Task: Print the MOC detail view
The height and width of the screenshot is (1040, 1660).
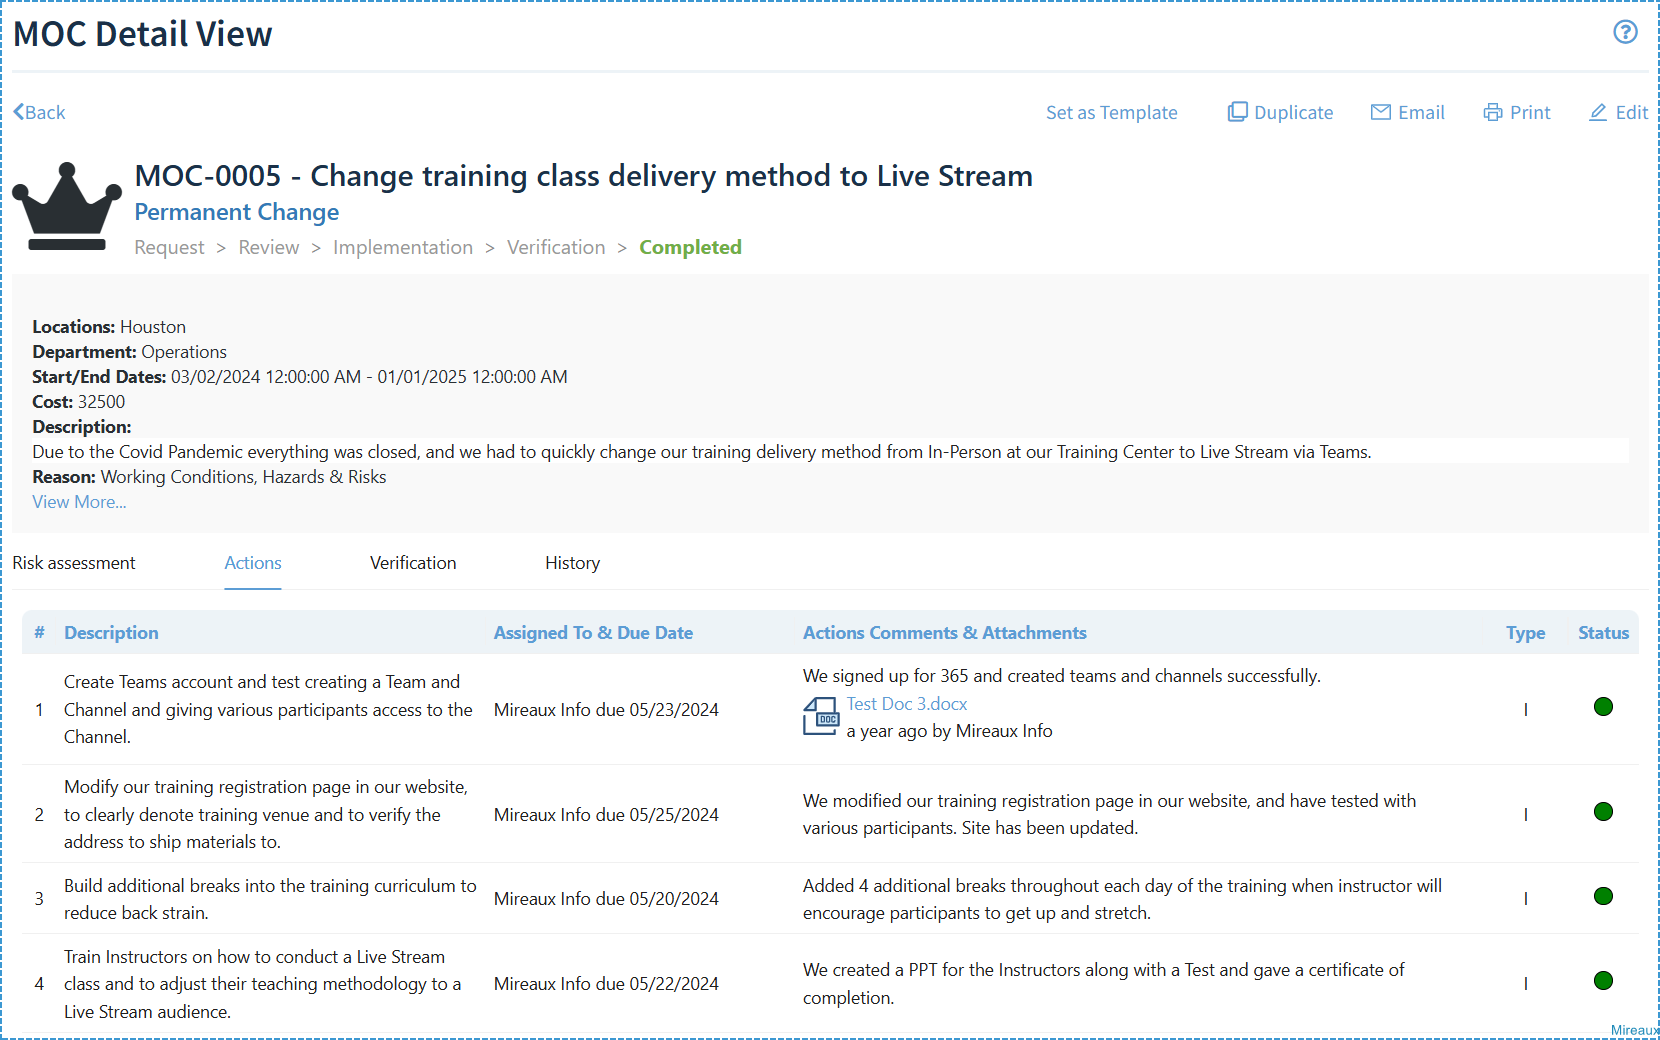Action: [x=1516, y=112]
